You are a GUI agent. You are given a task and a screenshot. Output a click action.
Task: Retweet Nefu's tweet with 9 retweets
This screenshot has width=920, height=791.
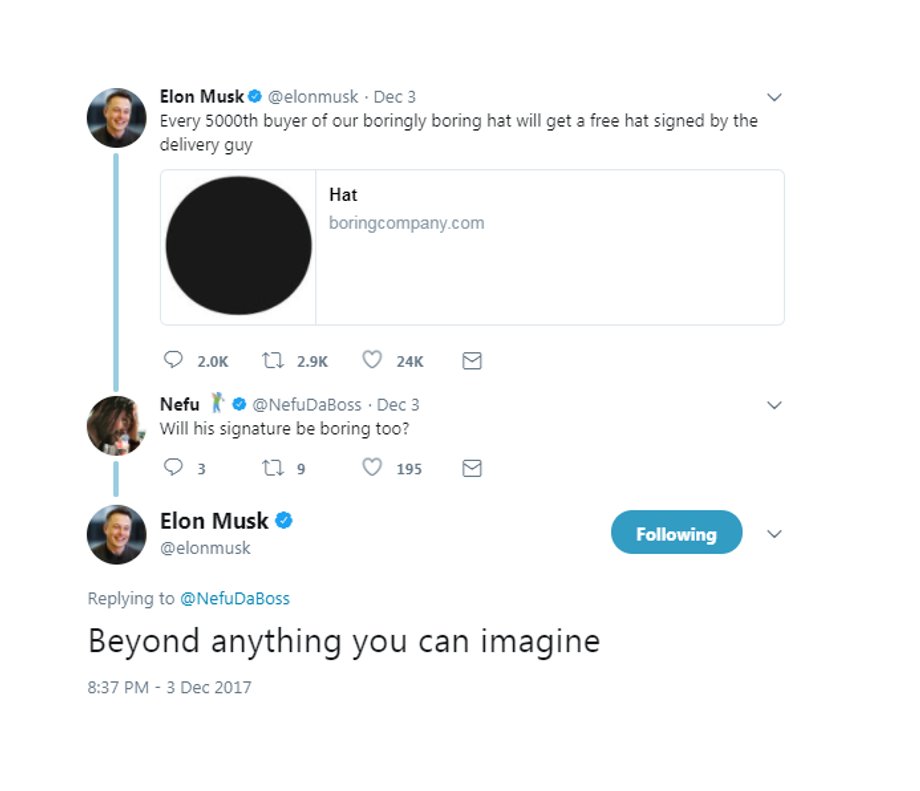(x=272, y=468)
